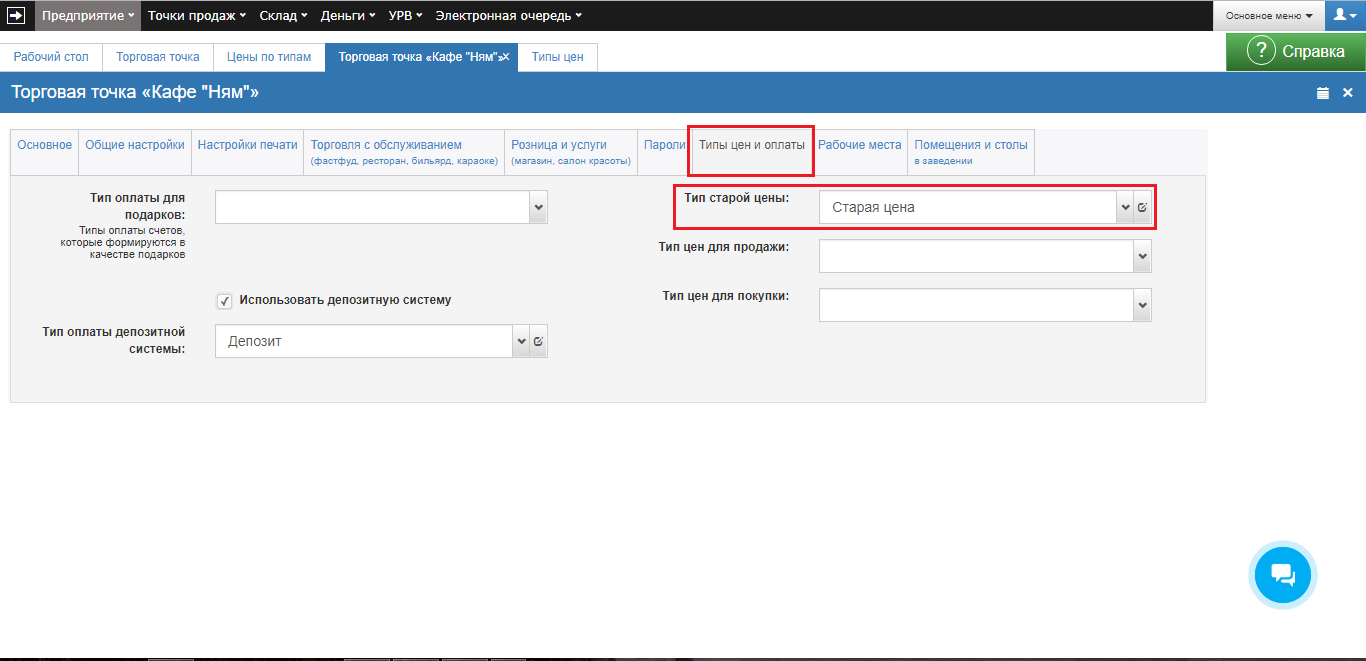Image resolution: width=1366 pixels, height=661 pixels.
Task: Switch to the Рабочие места tab
Action: pyautogui.click(x=859, y=145)
